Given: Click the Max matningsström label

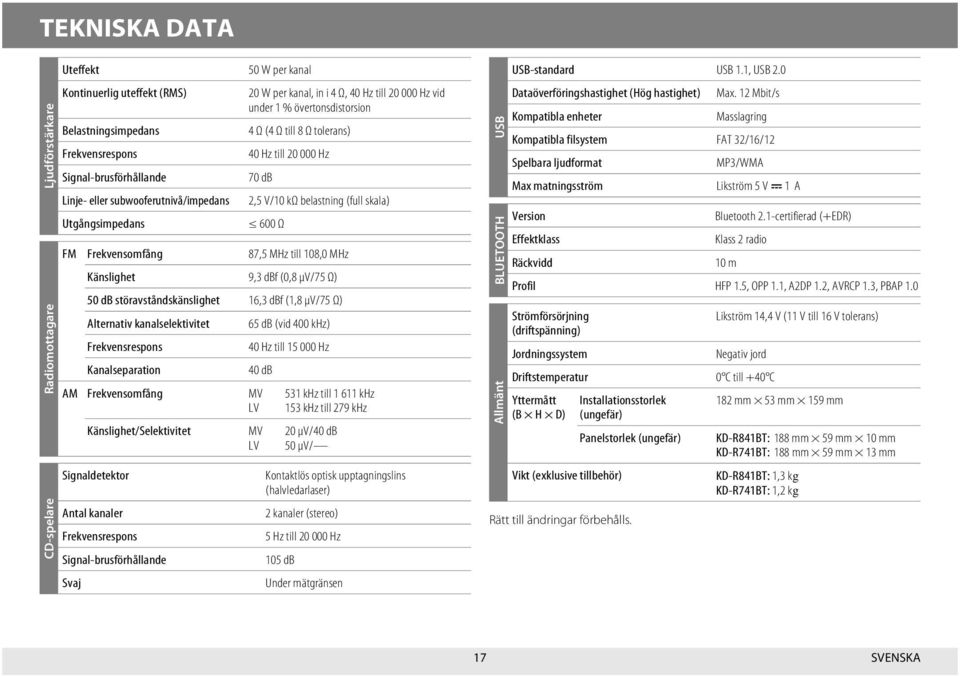Looking at the screenshot, I should (557, 186).
